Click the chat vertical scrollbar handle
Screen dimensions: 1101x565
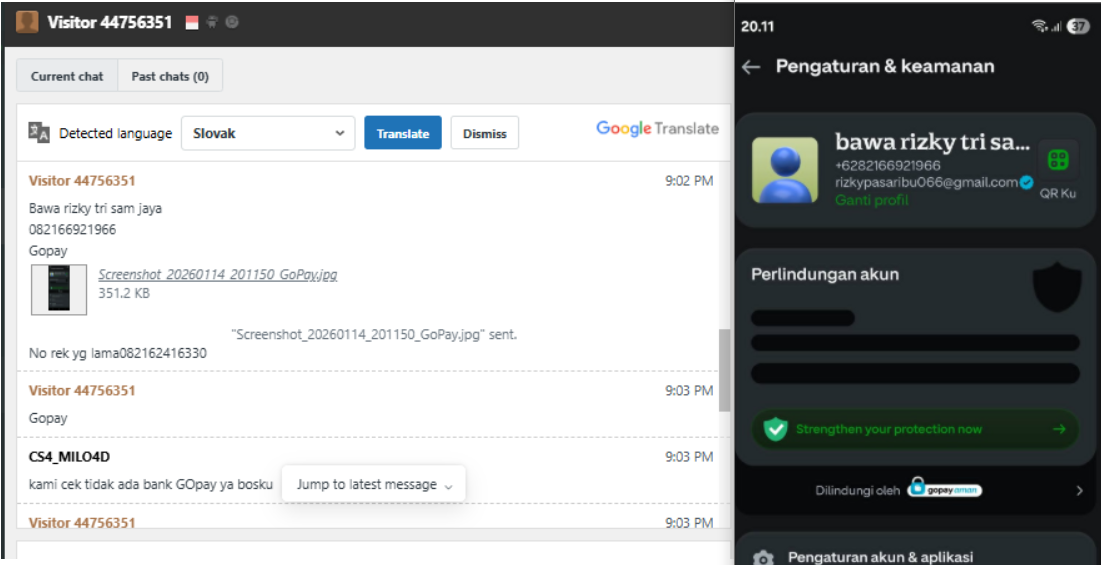click(x=724, y=370)
